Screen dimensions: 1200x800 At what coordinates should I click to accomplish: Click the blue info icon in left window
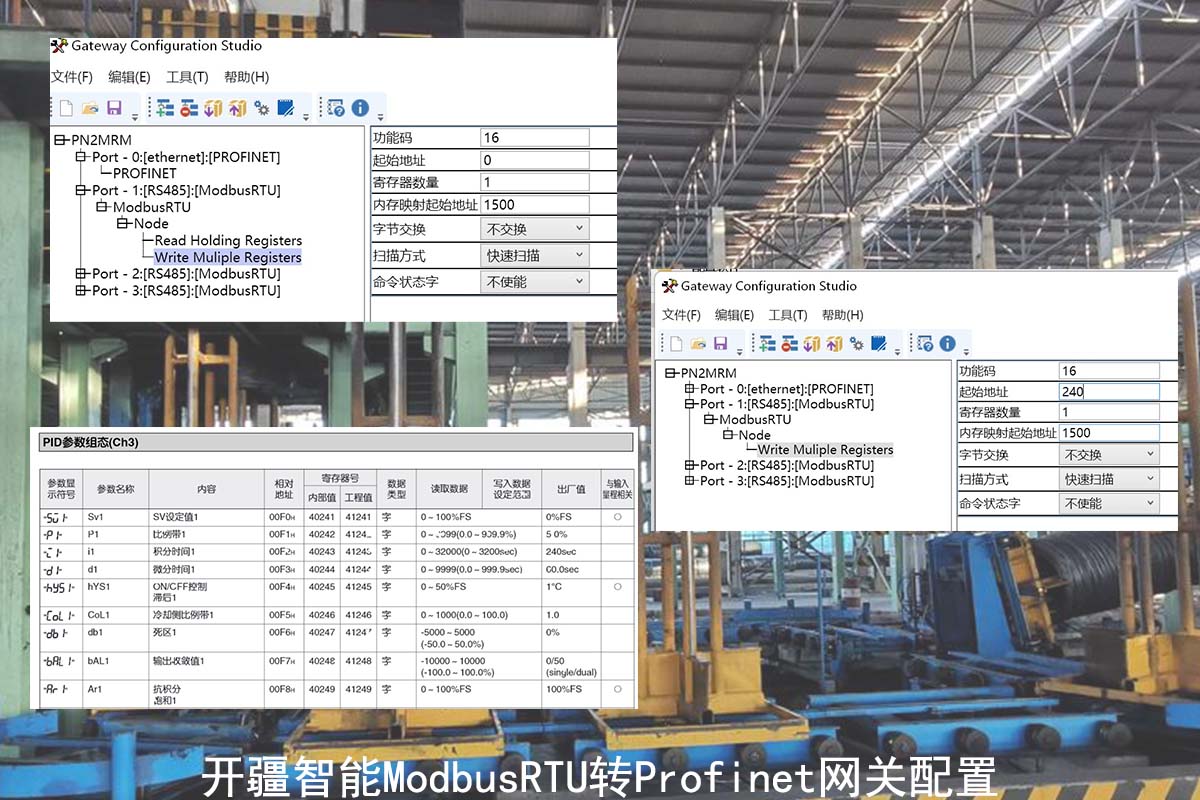[360, 108]
